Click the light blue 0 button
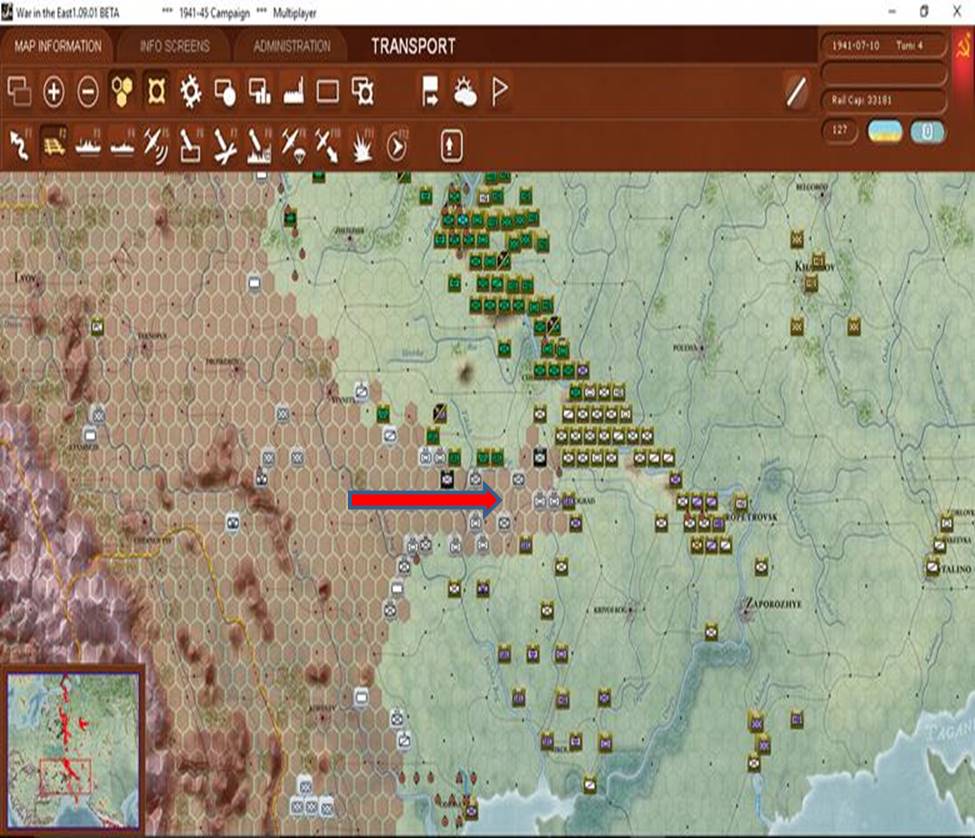975x838 pixels. (x=927, y=131)
